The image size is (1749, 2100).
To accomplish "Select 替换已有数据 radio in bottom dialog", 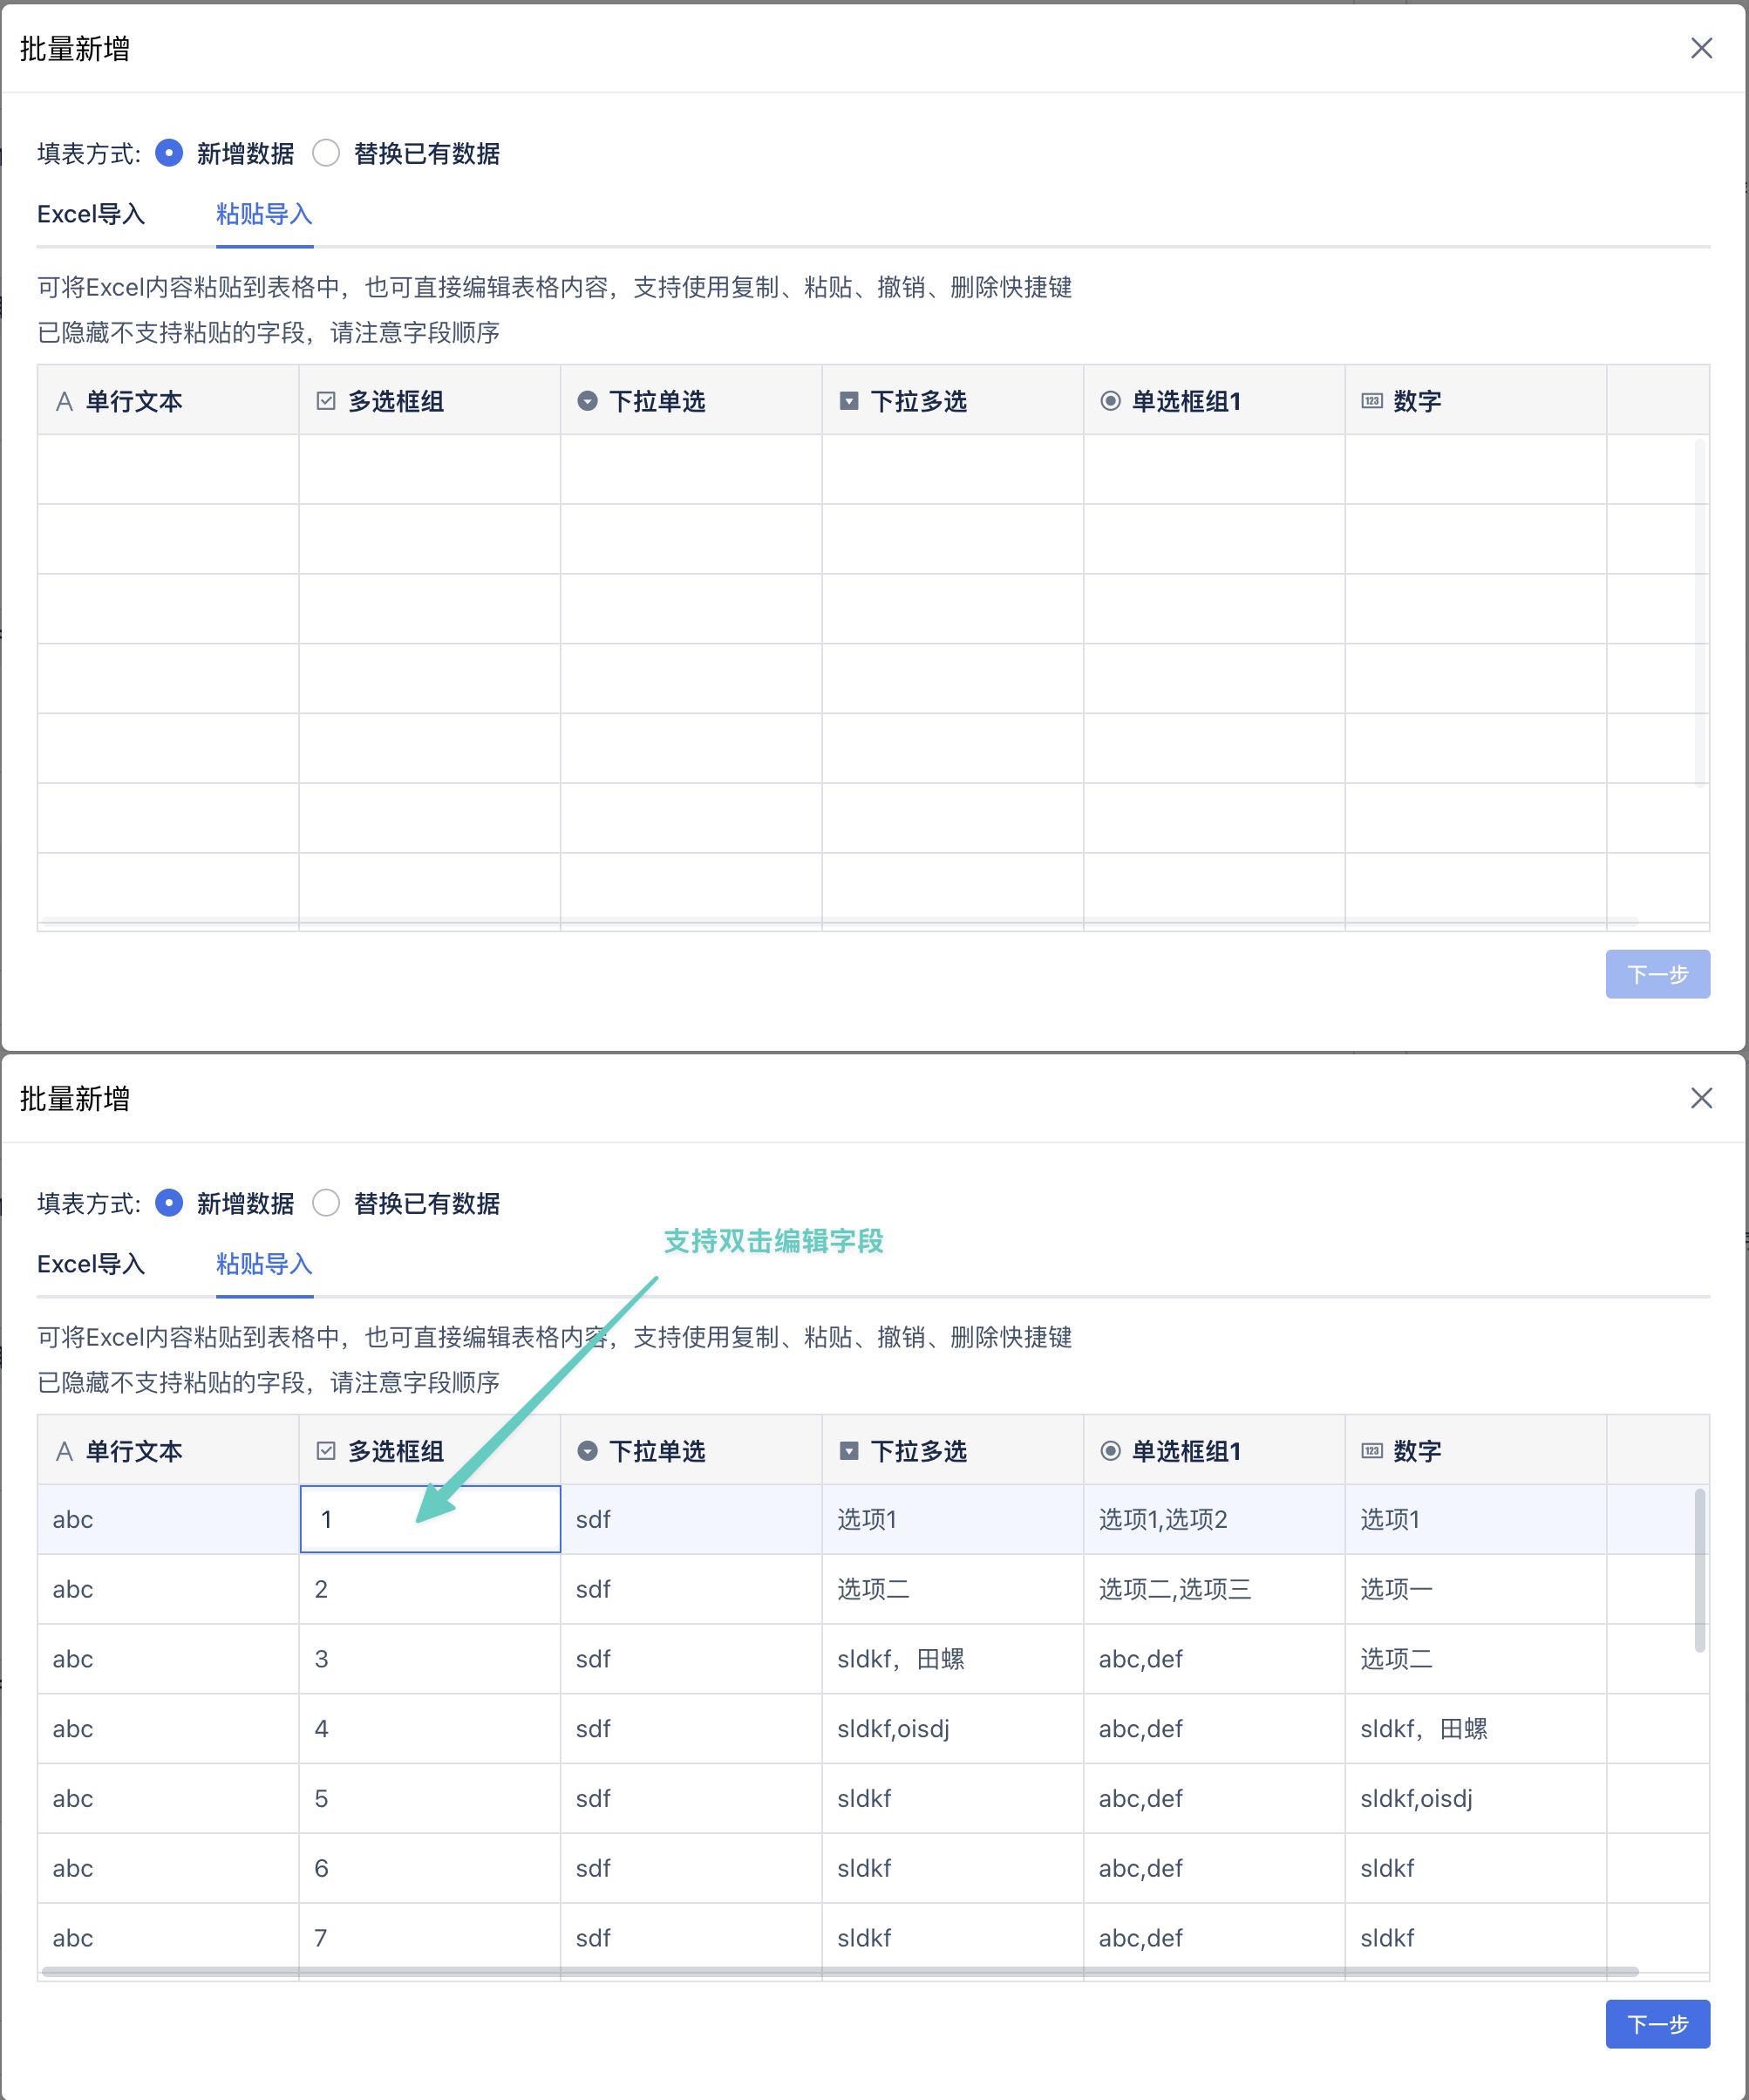I will [326, 1203].
